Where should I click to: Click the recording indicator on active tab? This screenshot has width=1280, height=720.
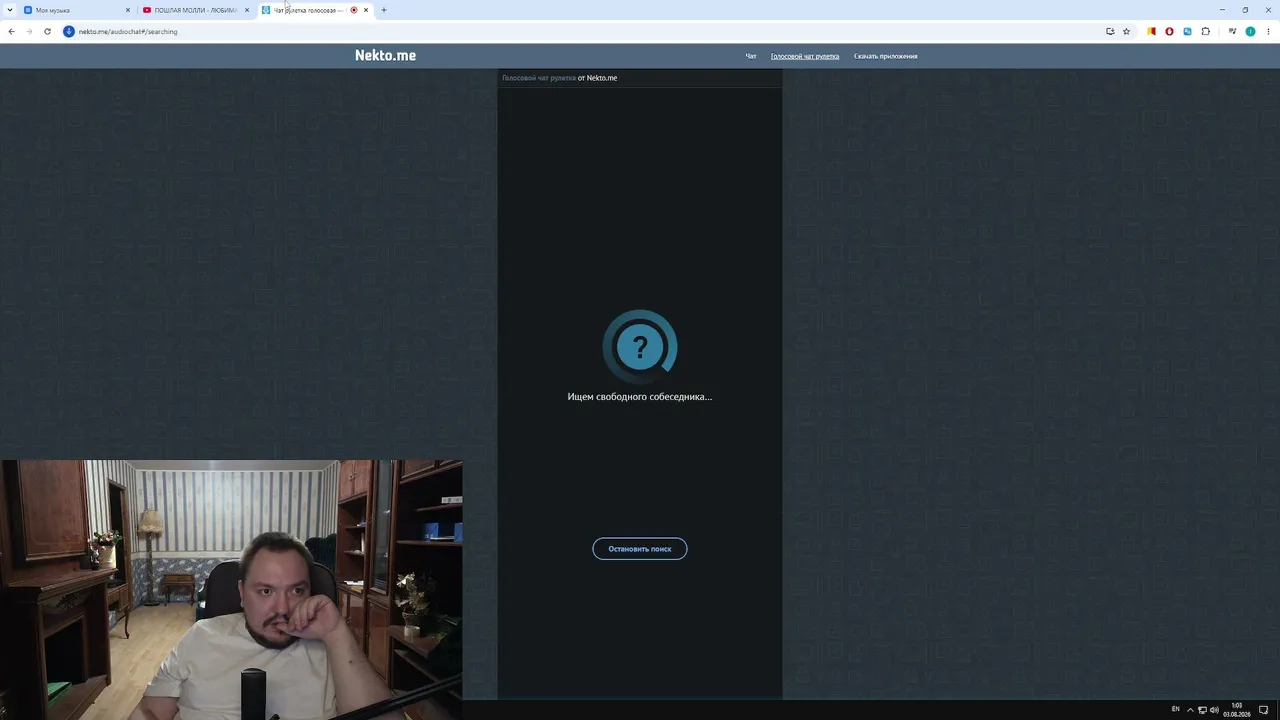click(354, 10)
